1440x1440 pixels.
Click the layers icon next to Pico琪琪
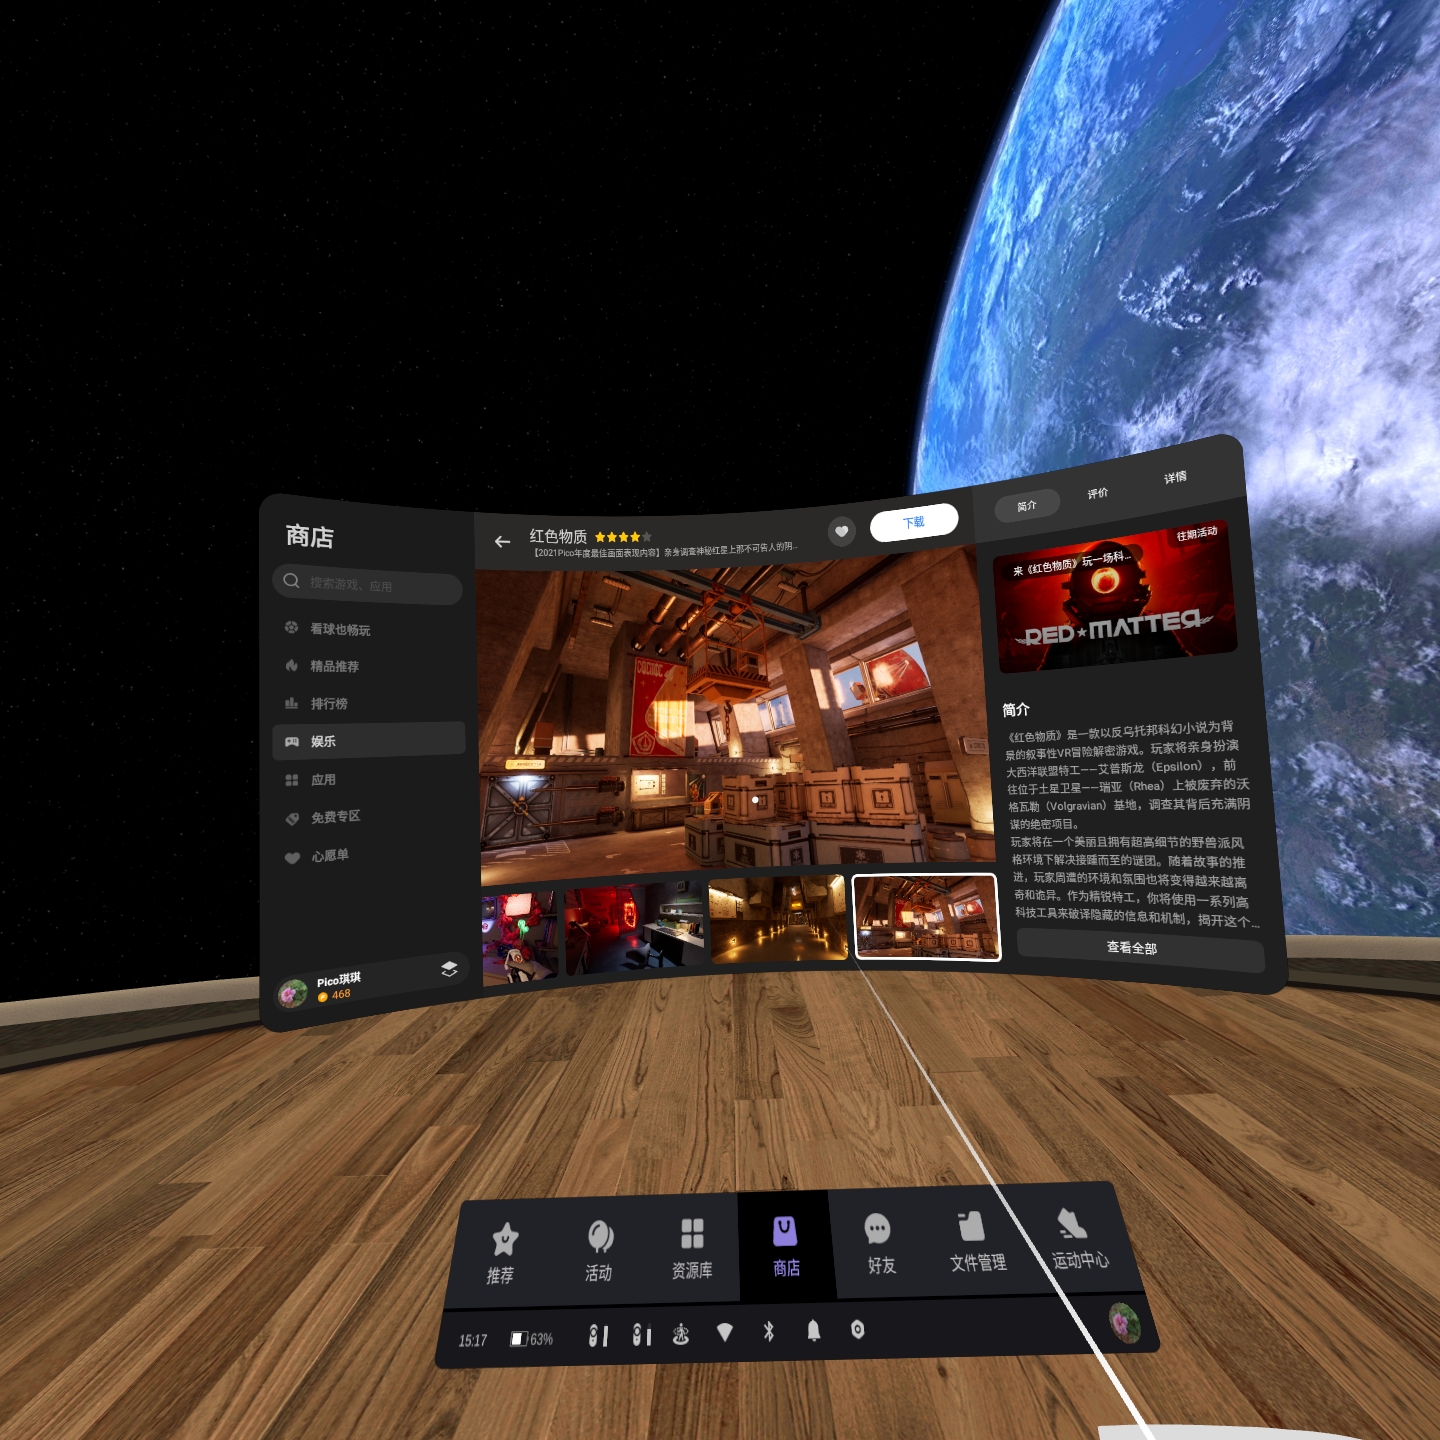pyautogui.click(x=449, y=969)
